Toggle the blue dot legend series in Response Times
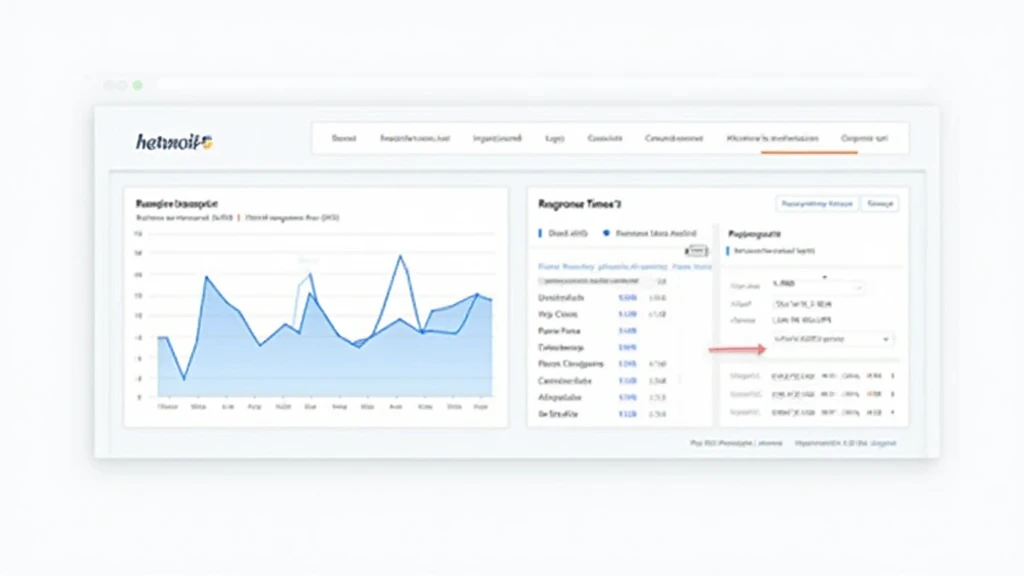This screenshot has height=576, width=1024. pos(606,232)
